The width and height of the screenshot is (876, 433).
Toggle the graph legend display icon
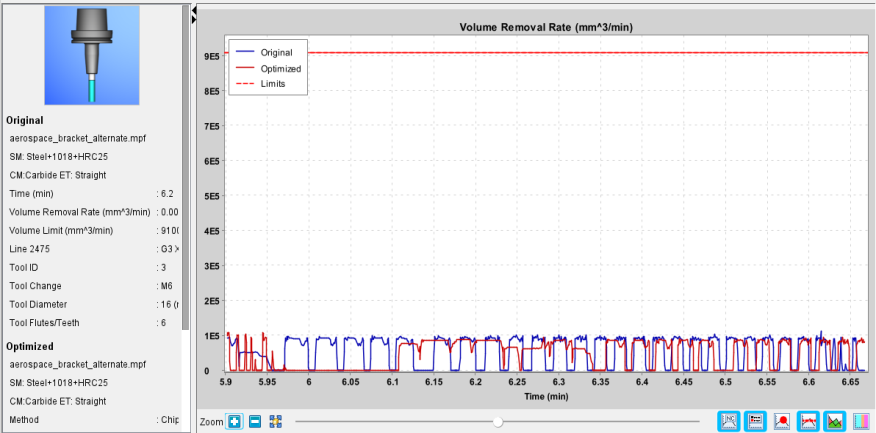point(755,421)
